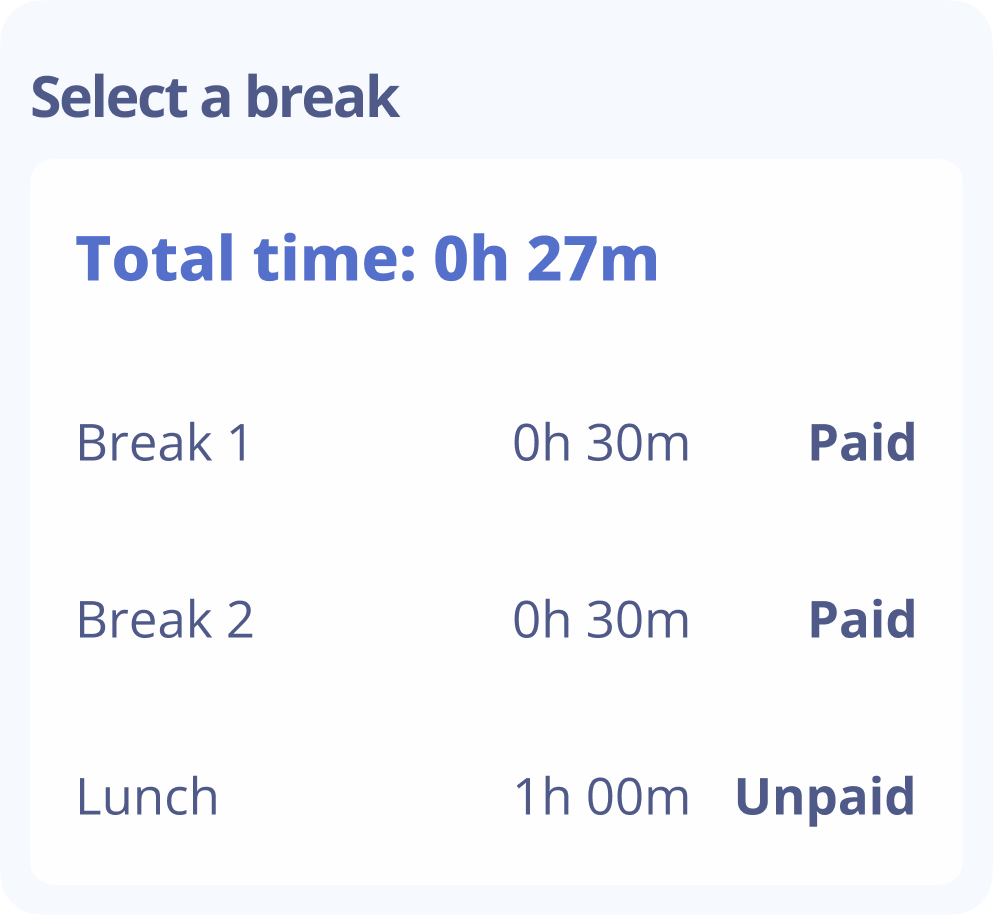Viewport: 993px width, 915px height.
Task: Click the Break 2 duration 0h 30m
Action: click(x=601, y=620)
